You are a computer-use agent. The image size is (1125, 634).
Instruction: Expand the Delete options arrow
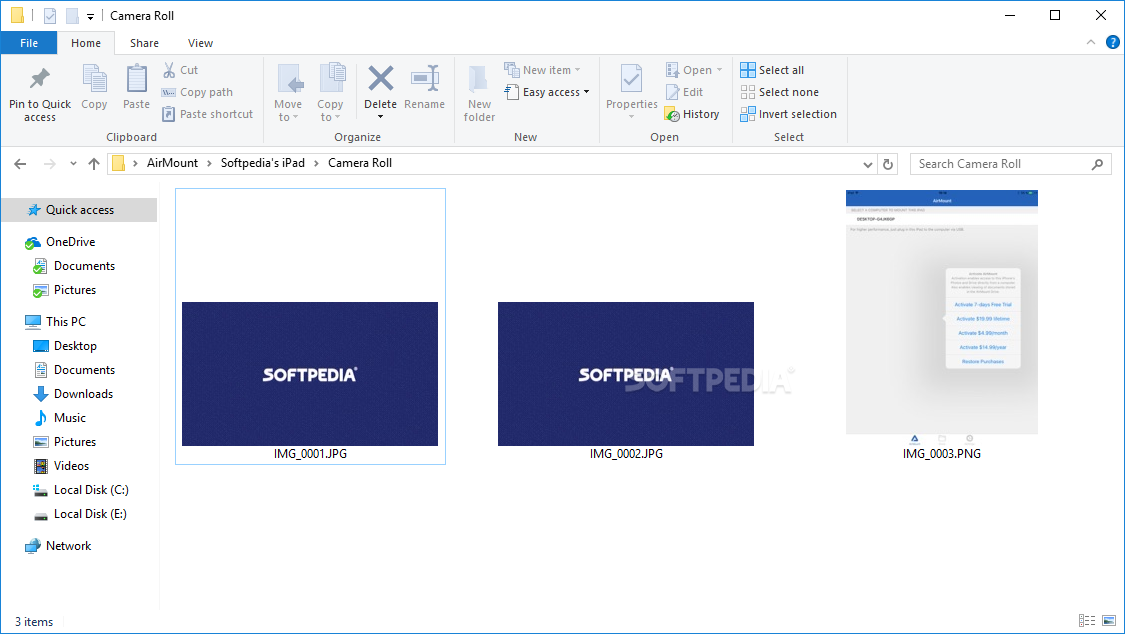380,116
